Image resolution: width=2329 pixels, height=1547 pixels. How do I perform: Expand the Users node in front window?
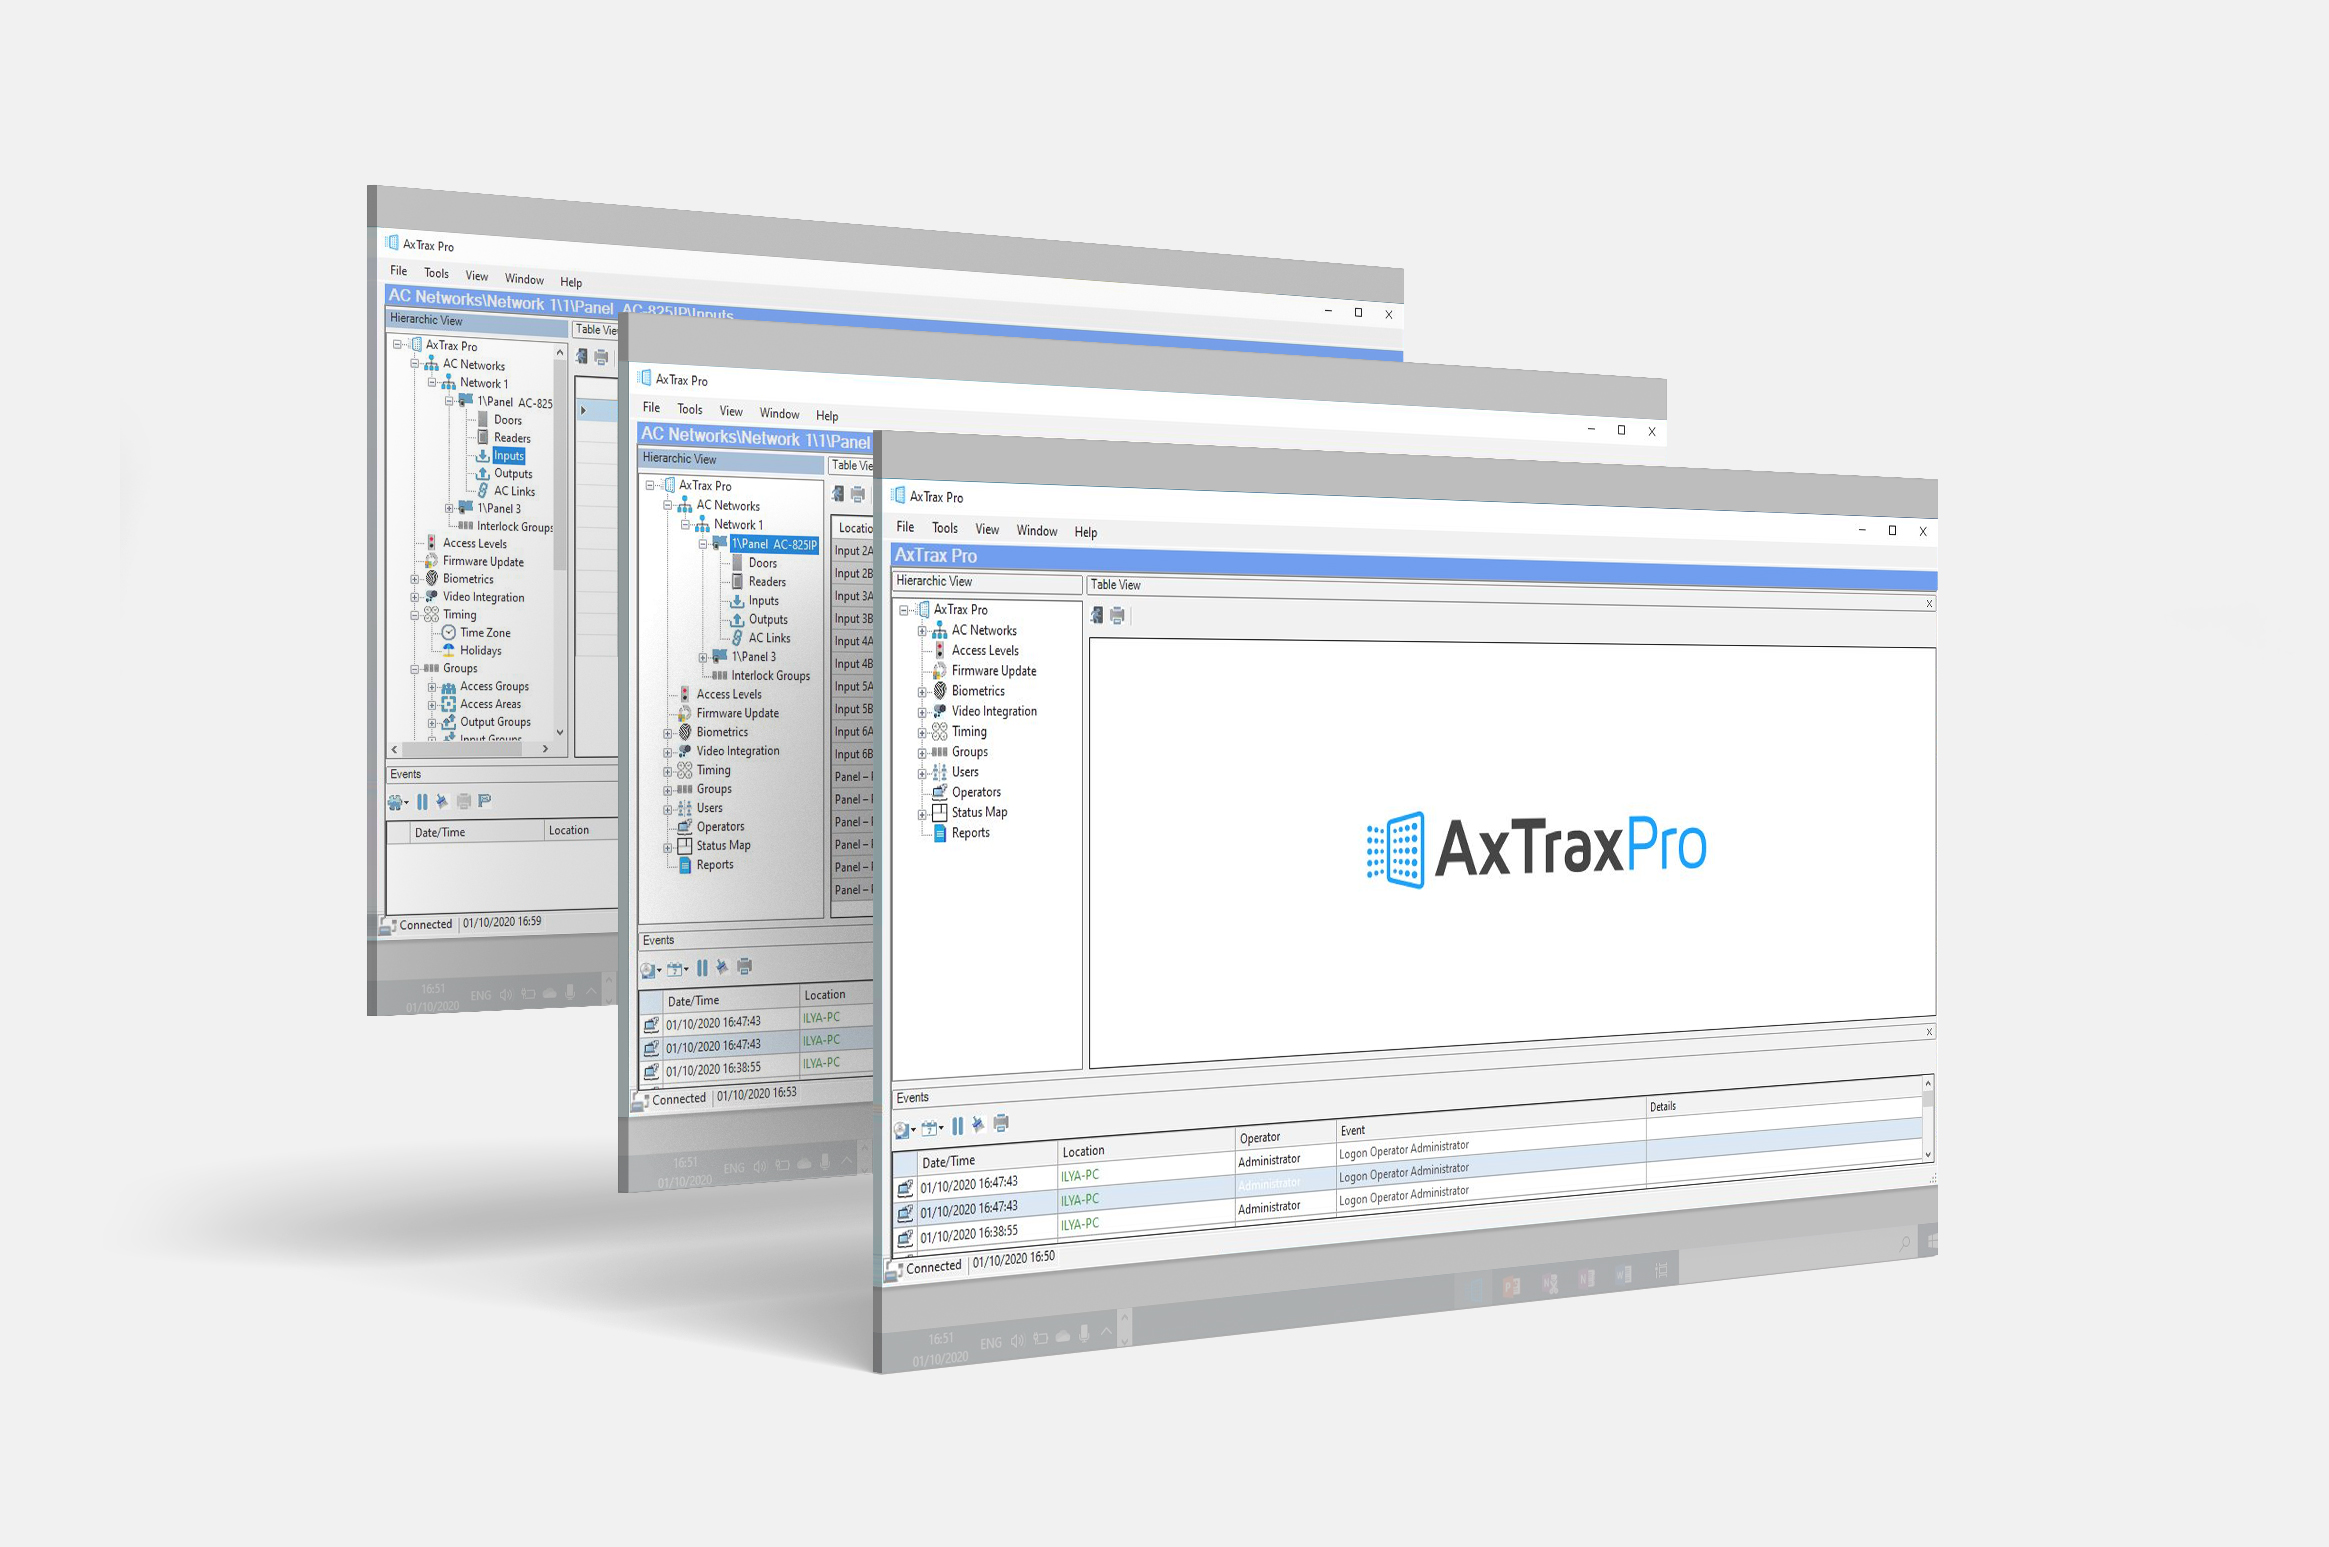922,773
